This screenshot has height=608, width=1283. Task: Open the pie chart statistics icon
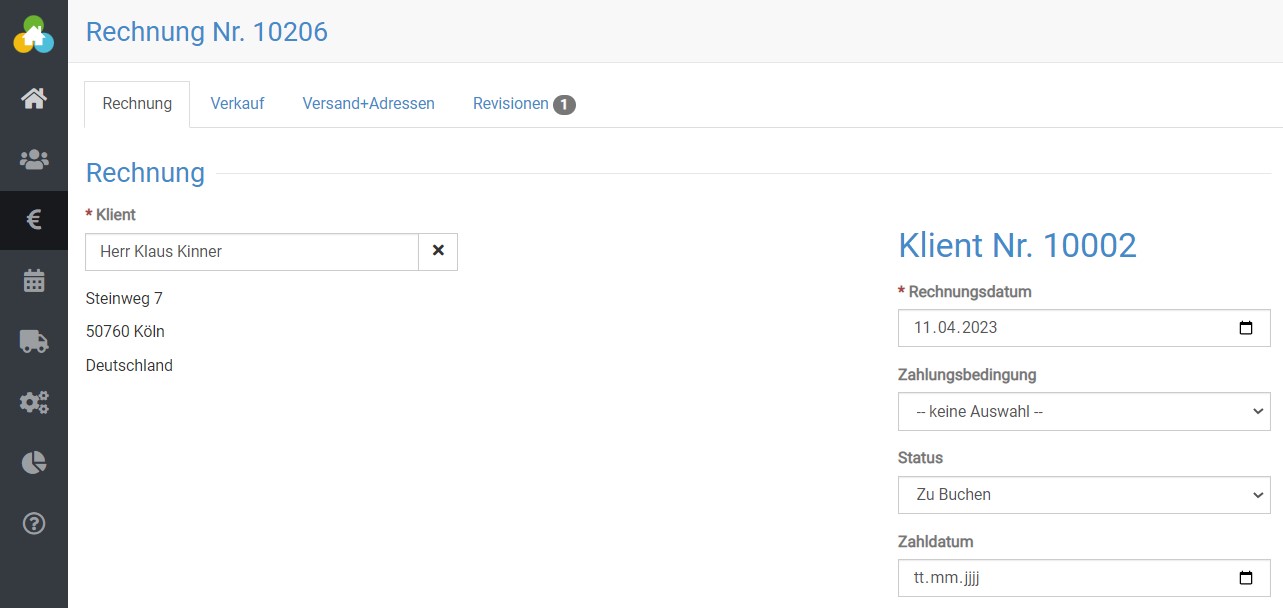pos(34,463)
